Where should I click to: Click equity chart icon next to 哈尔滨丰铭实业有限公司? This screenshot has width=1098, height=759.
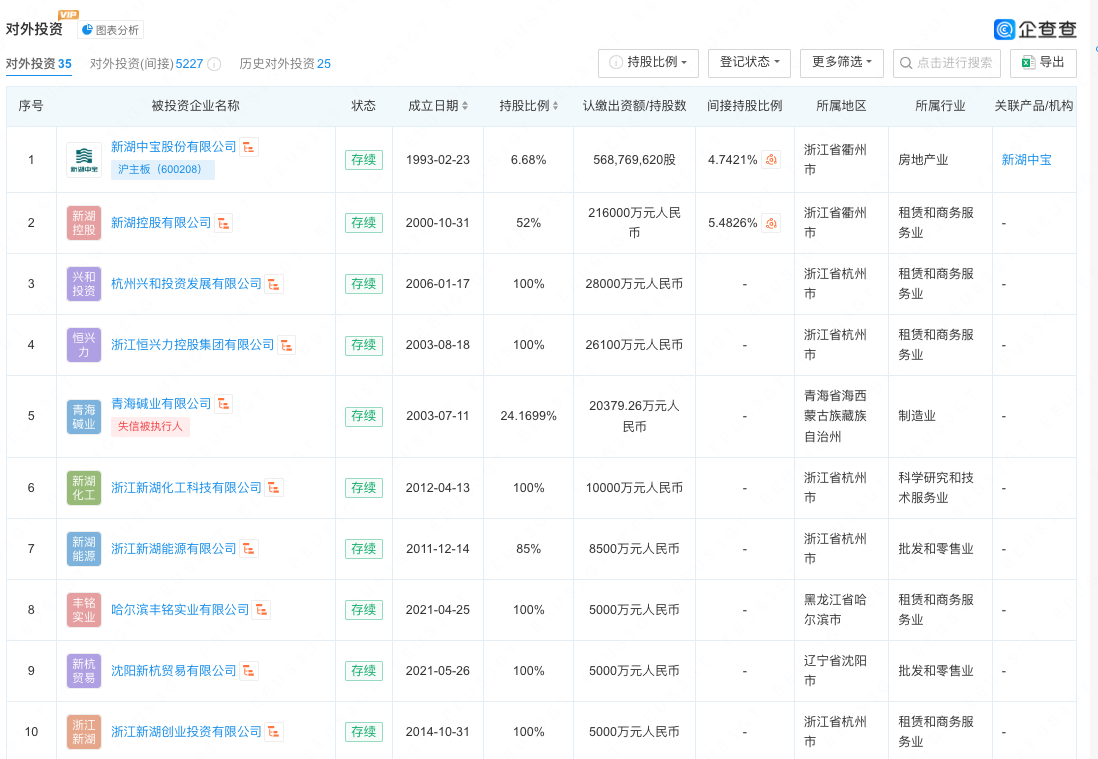261,610
